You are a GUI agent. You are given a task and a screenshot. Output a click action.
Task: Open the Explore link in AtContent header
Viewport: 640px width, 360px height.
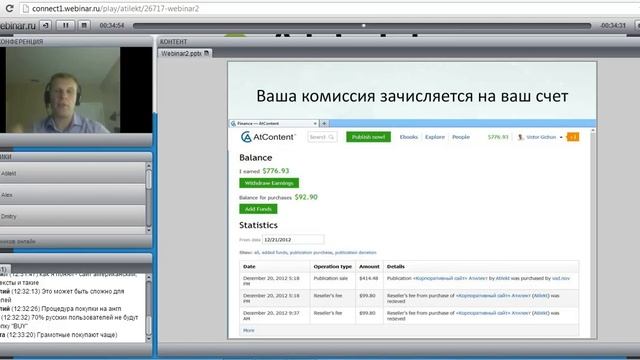click(435, 137)
